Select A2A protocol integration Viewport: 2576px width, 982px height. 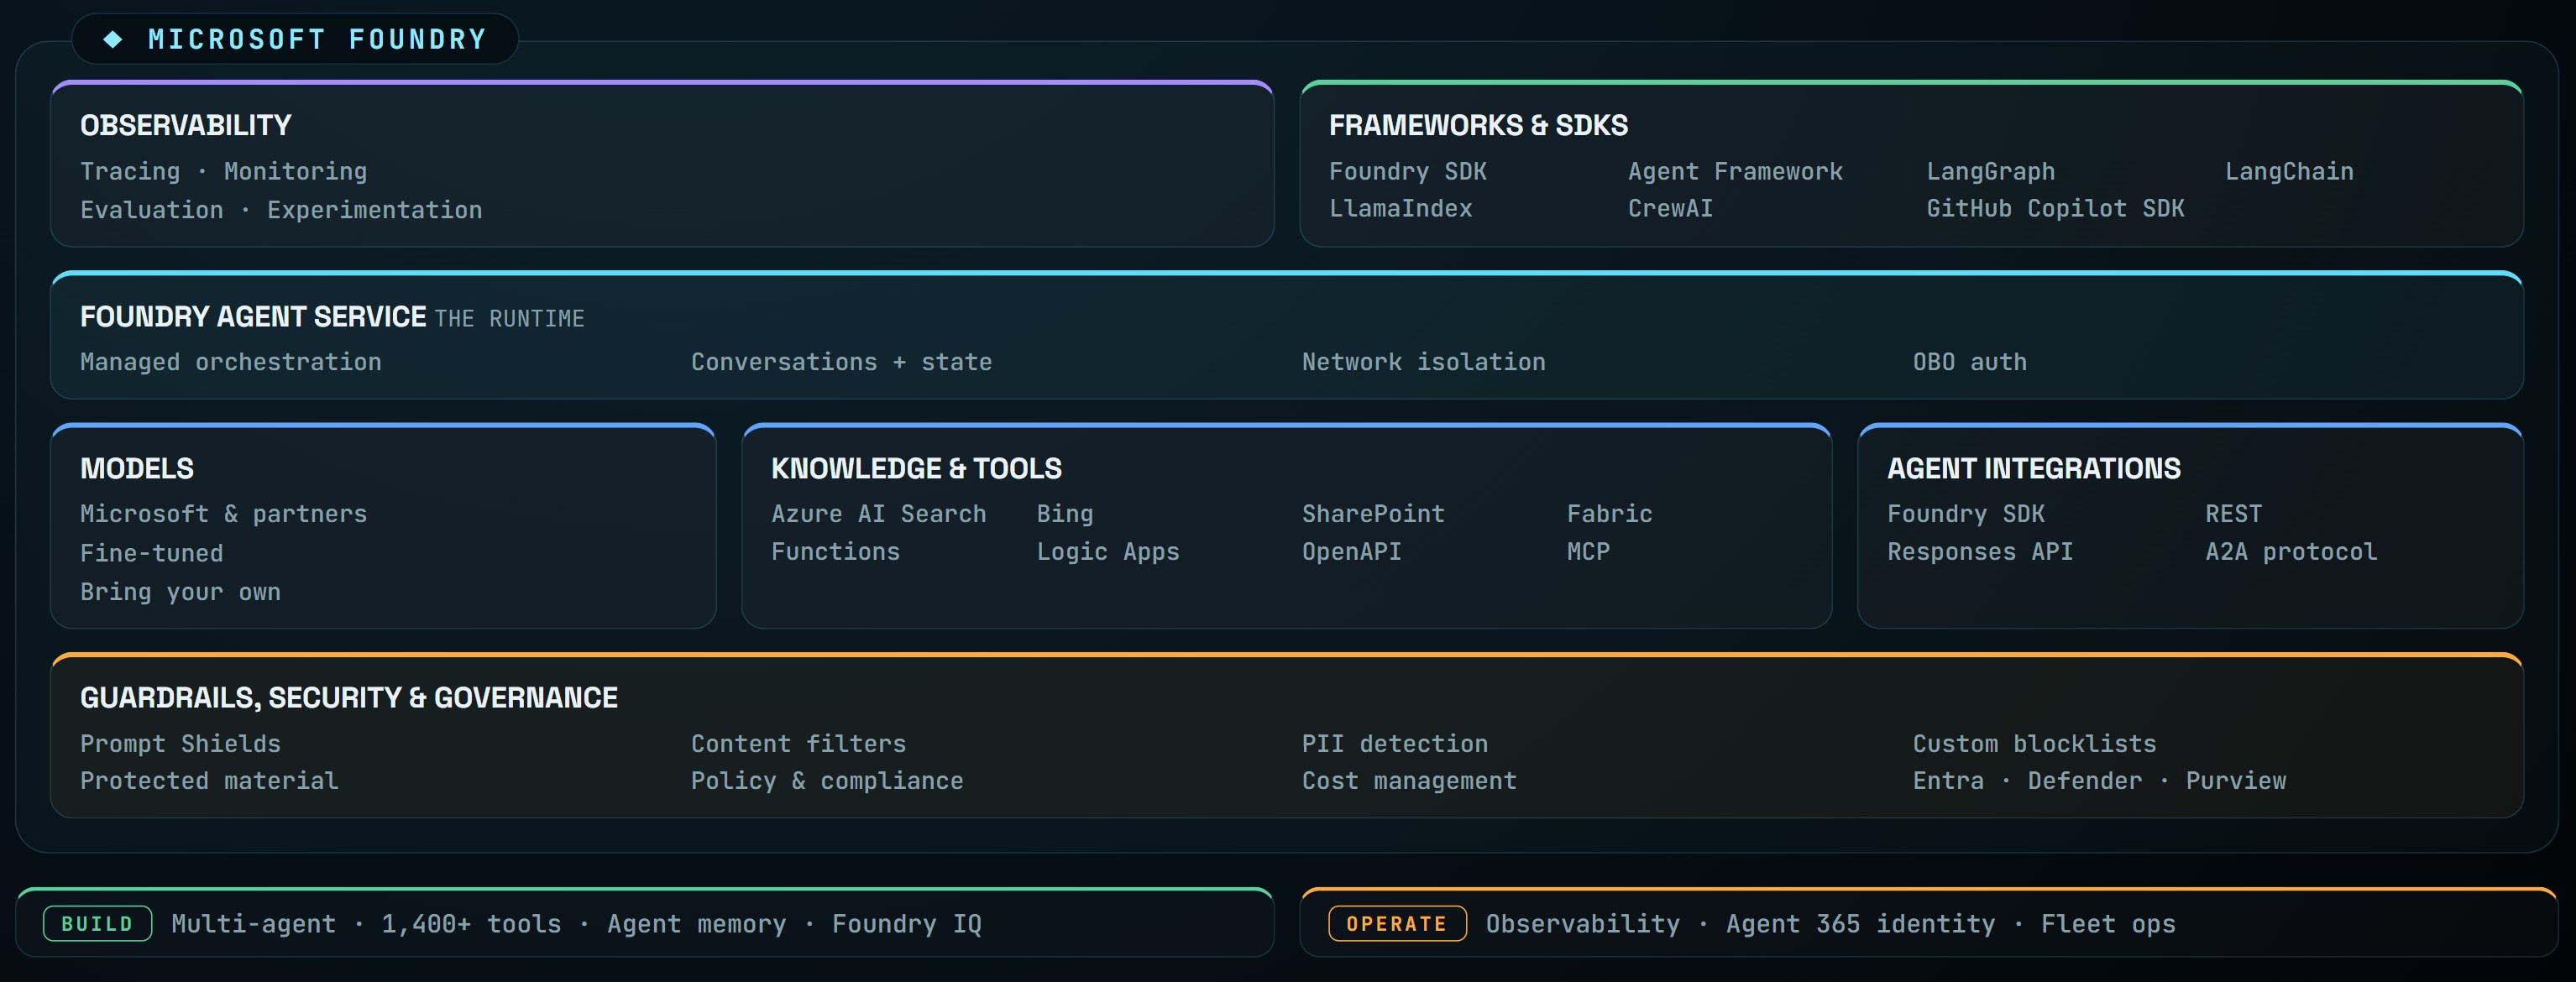point(2291,551)
